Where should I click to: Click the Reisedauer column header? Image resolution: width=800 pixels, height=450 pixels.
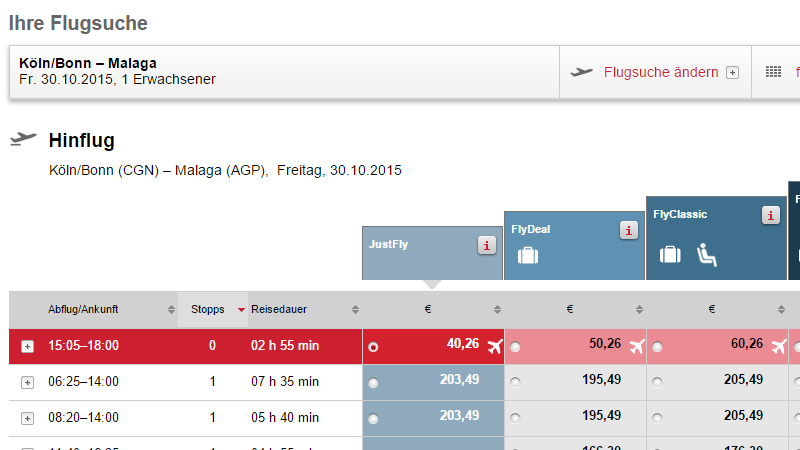279,309
